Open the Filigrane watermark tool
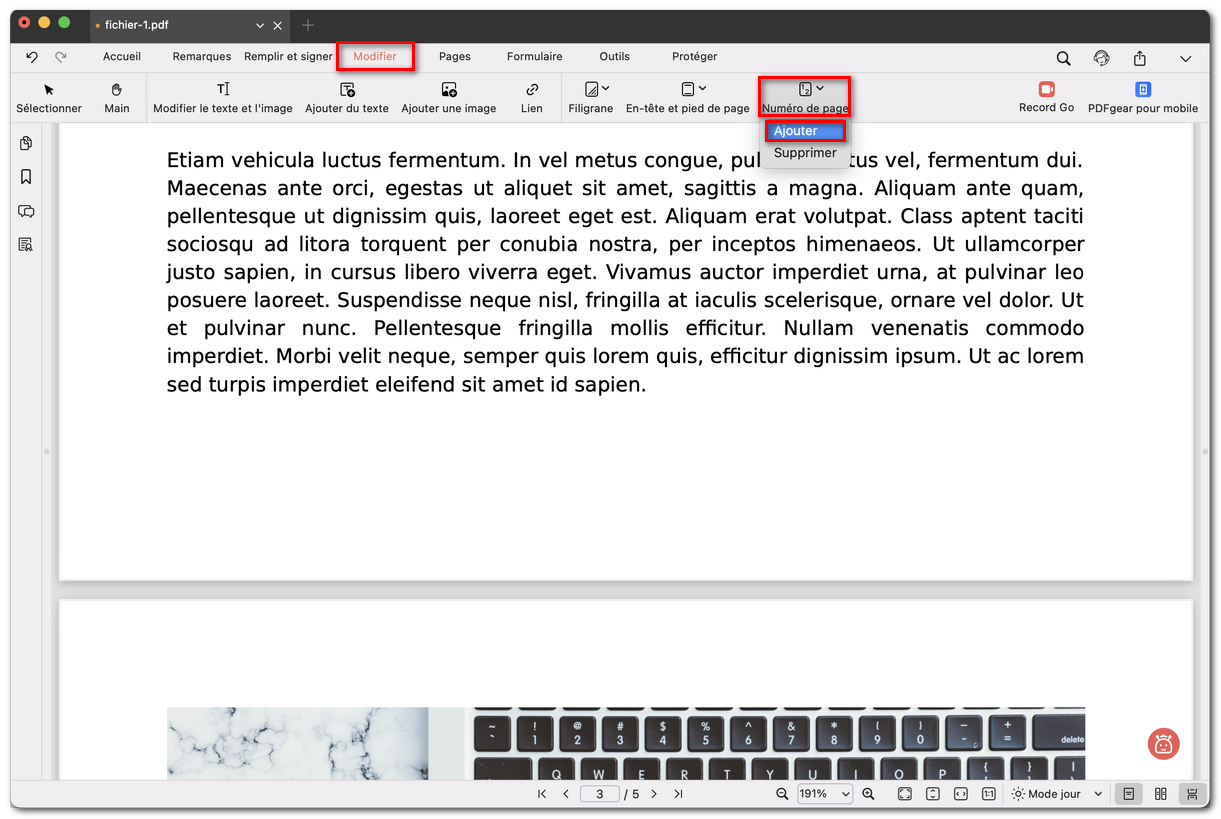 [590, 97]
